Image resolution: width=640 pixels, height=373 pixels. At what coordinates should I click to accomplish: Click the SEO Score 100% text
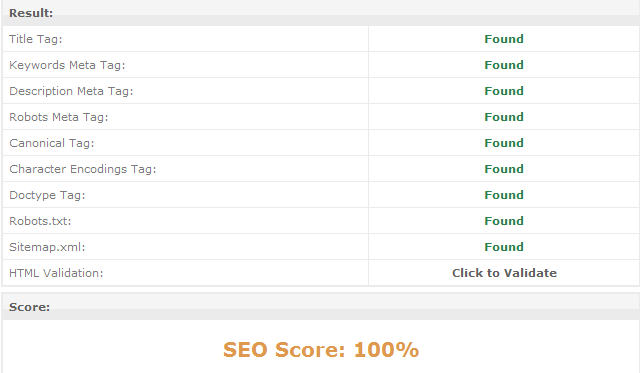pos(321,350)
